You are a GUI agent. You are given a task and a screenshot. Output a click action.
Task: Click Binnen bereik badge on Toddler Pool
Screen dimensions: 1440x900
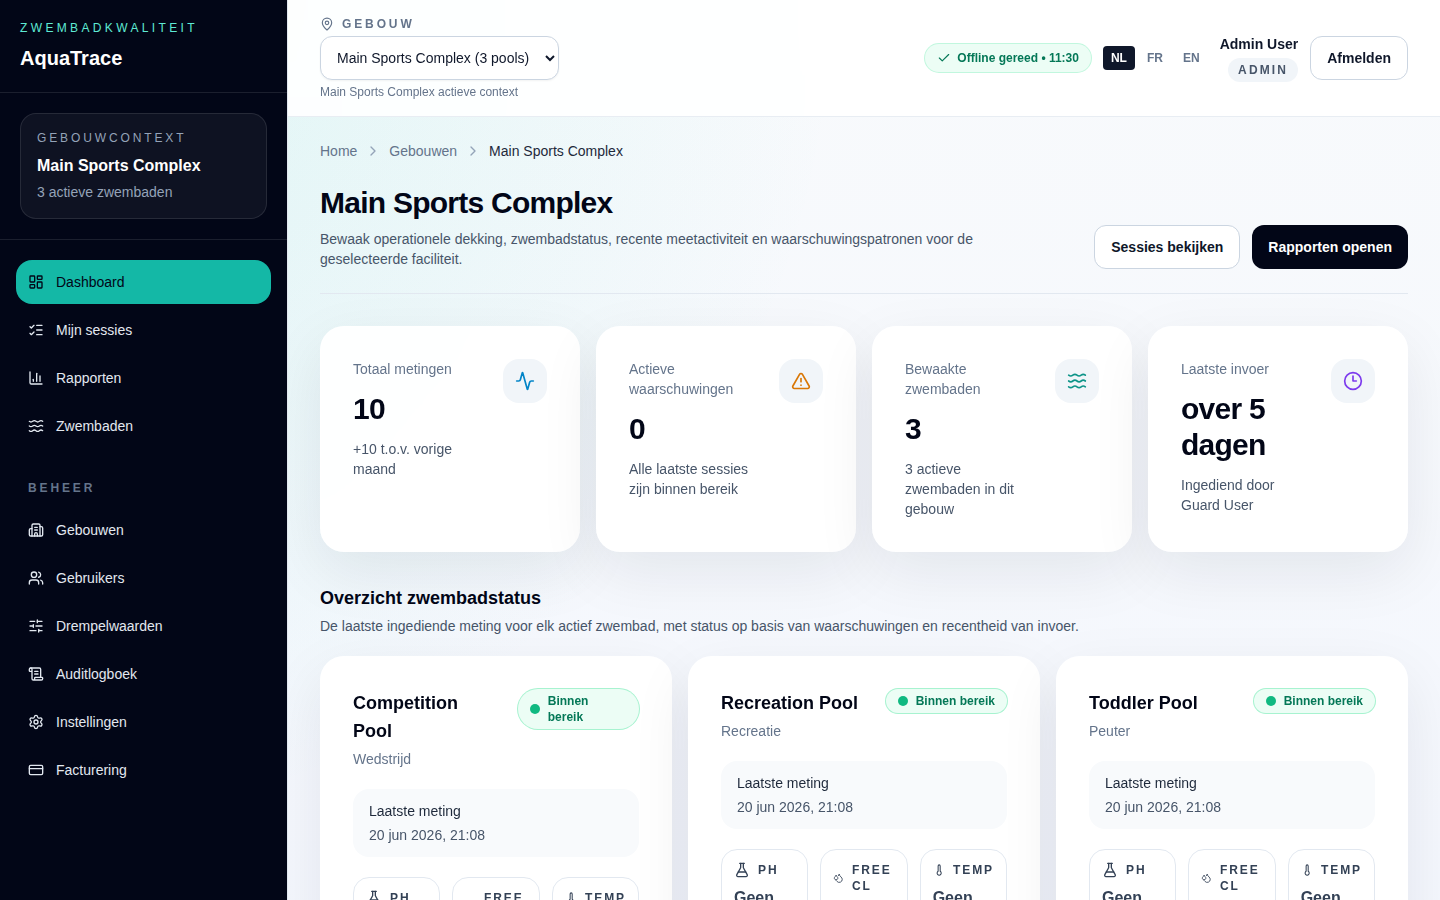click(1314, 701)
